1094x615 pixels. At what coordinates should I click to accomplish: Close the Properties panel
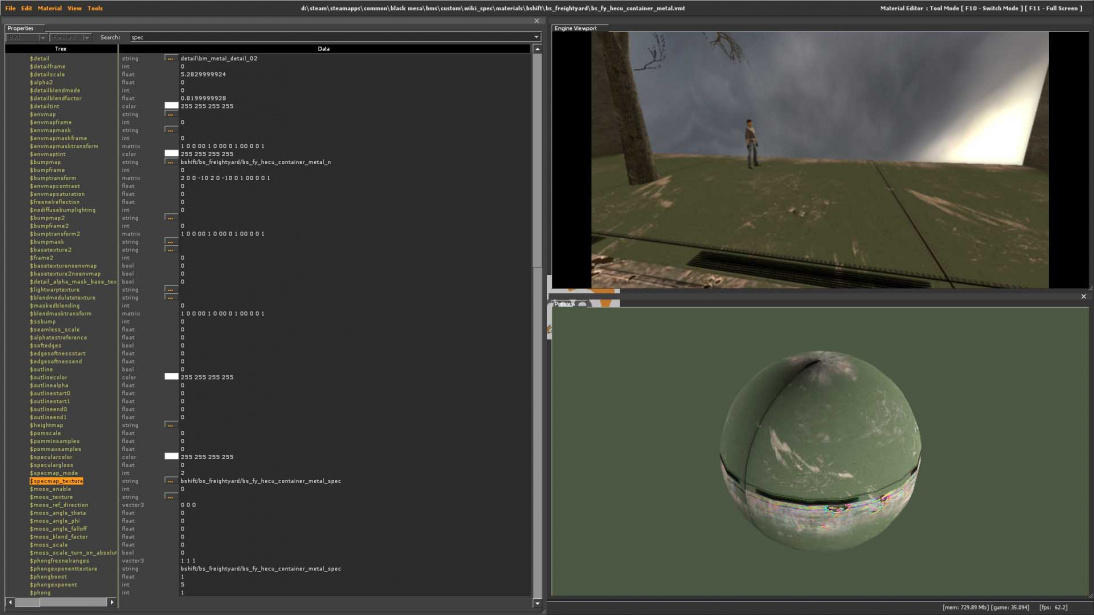537,21
